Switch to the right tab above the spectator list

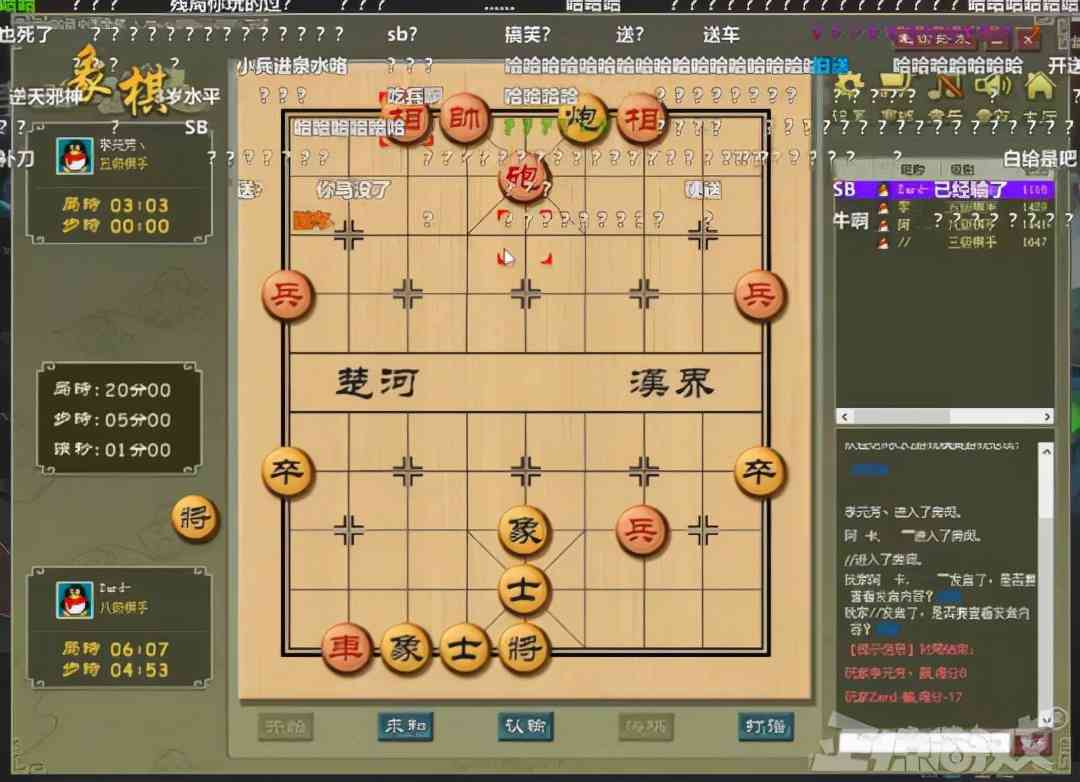click(962, 168)
